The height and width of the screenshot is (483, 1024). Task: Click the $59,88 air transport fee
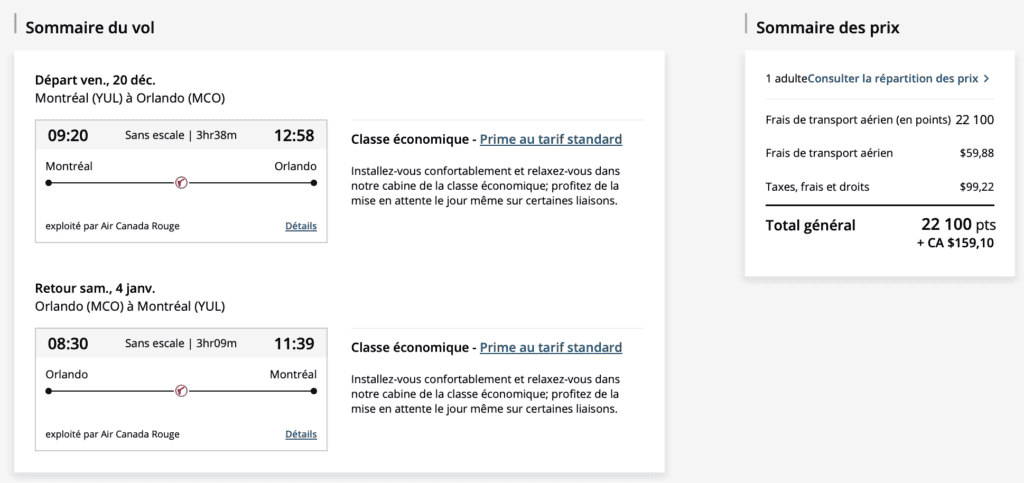point(975,153)
